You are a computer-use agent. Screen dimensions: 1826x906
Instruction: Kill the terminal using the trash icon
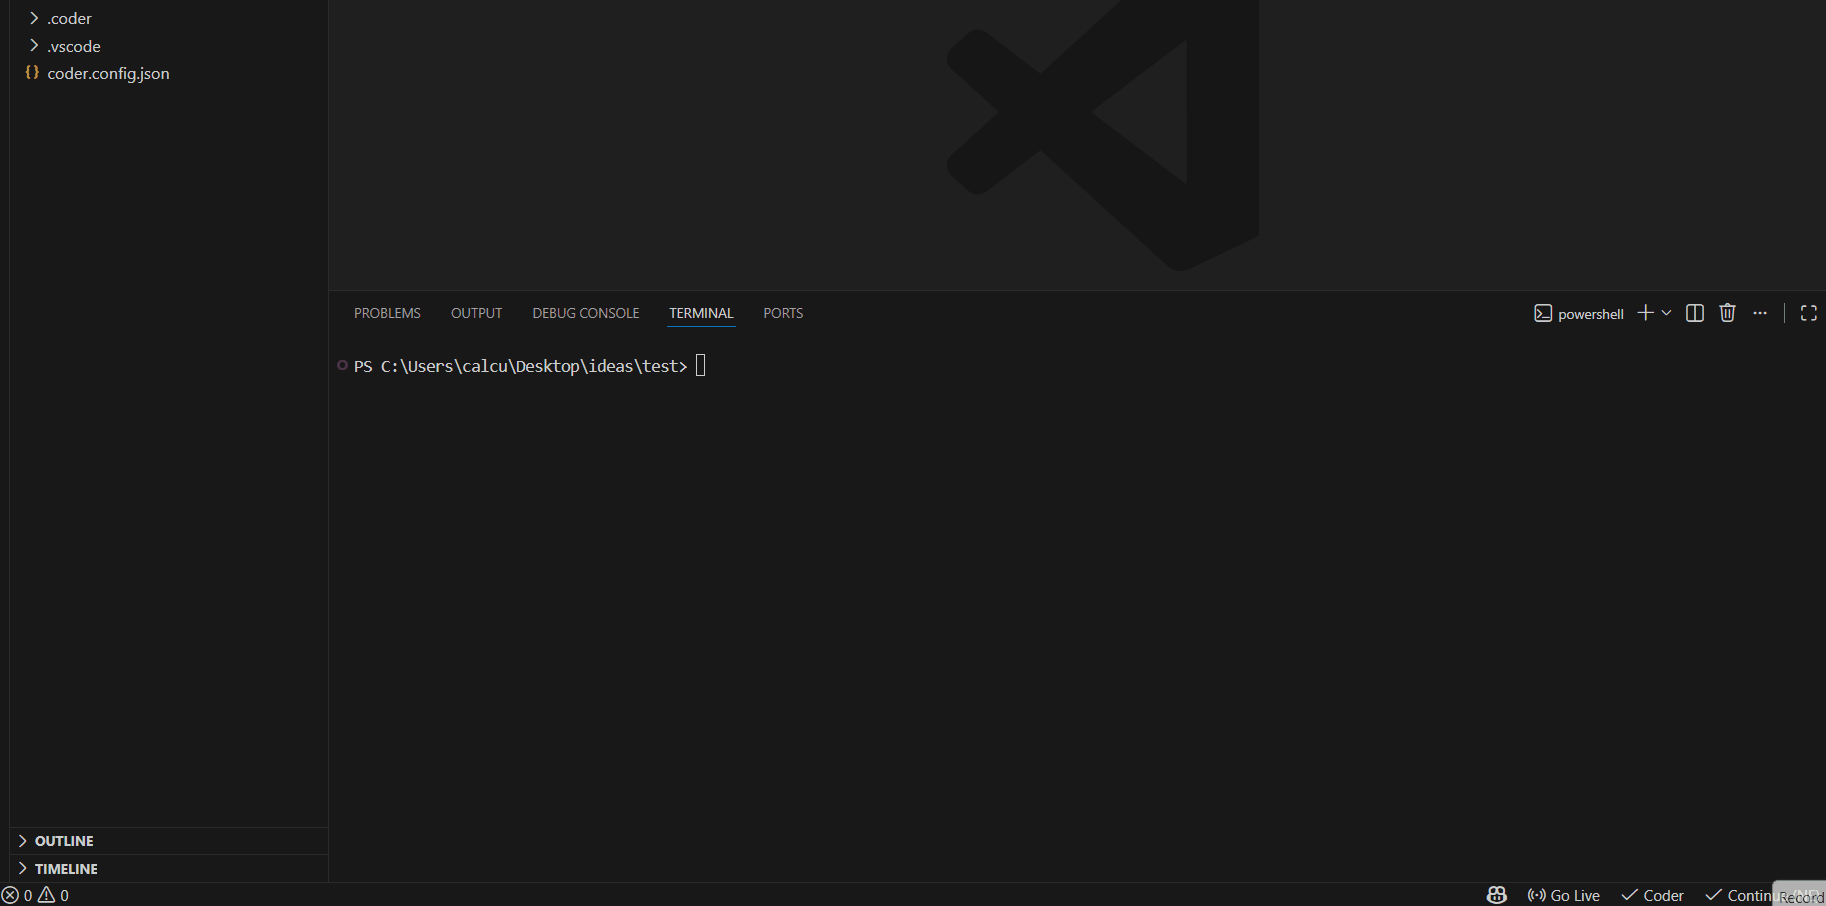coord(1727,312)
